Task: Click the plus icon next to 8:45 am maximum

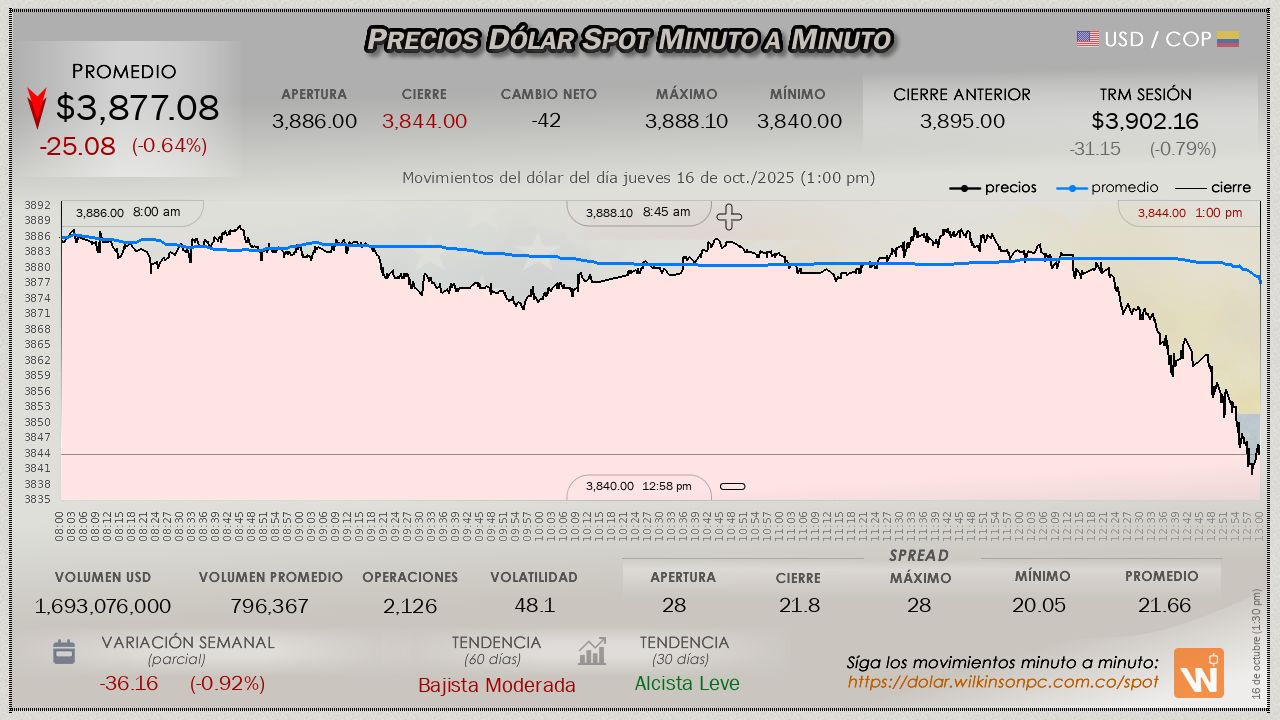Action: [729, 217]
